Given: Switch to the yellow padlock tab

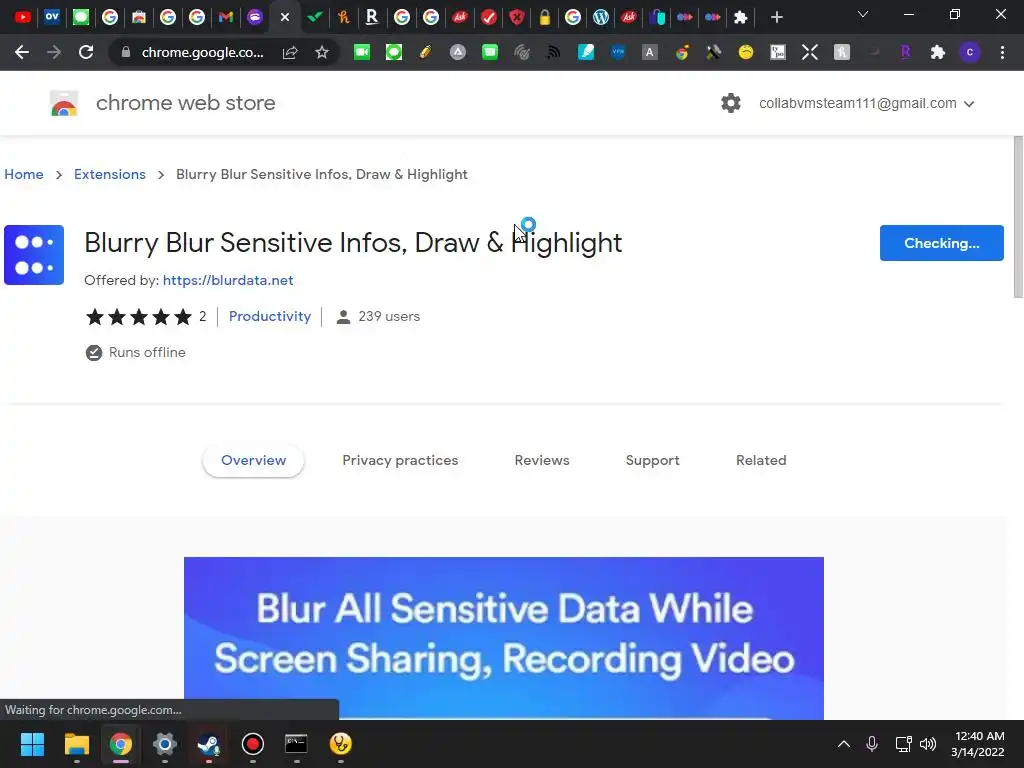Looking at the screenshot, I should coord(545,17).
